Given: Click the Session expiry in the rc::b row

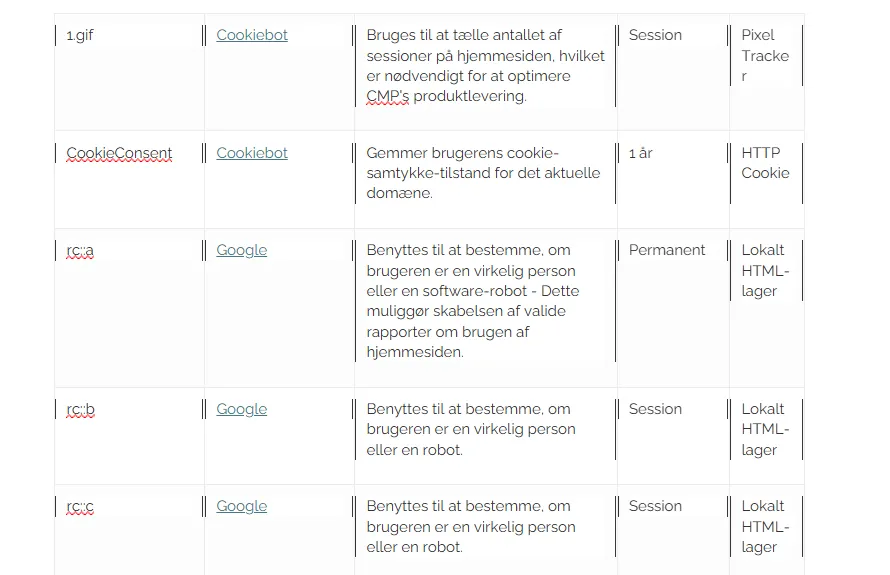Looking at the screenshot, I should click(x=655, y=409).
